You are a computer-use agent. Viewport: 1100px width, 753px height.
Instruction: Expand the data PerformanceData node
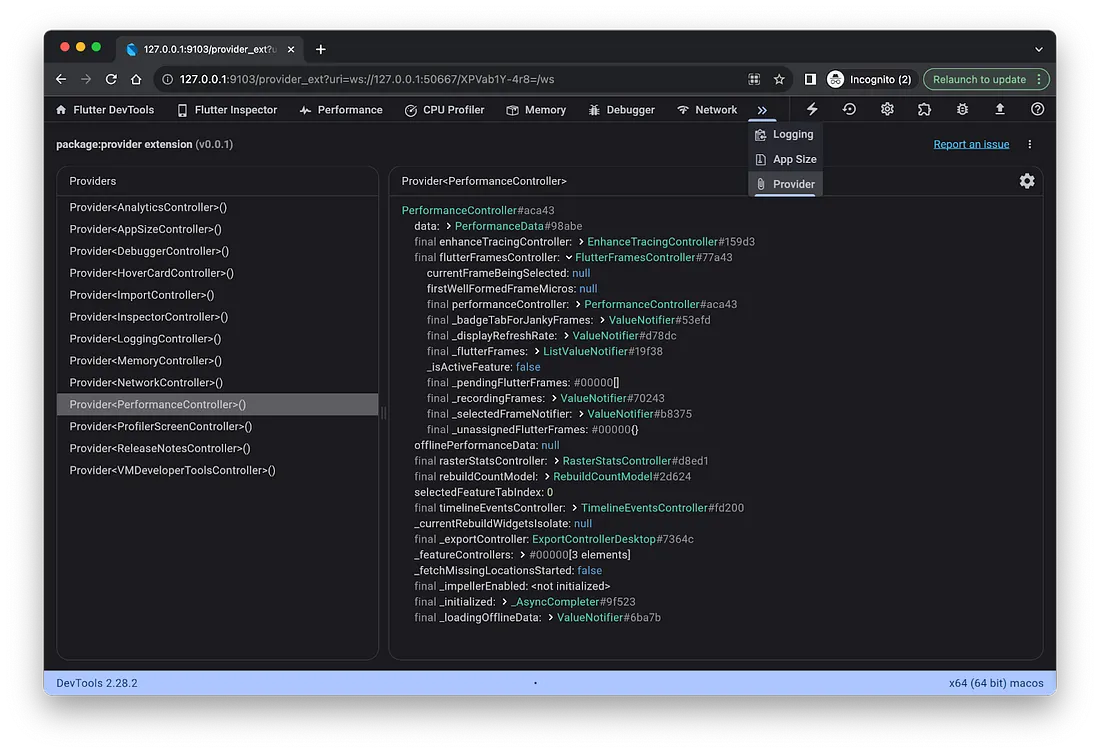tap(448, 226)
